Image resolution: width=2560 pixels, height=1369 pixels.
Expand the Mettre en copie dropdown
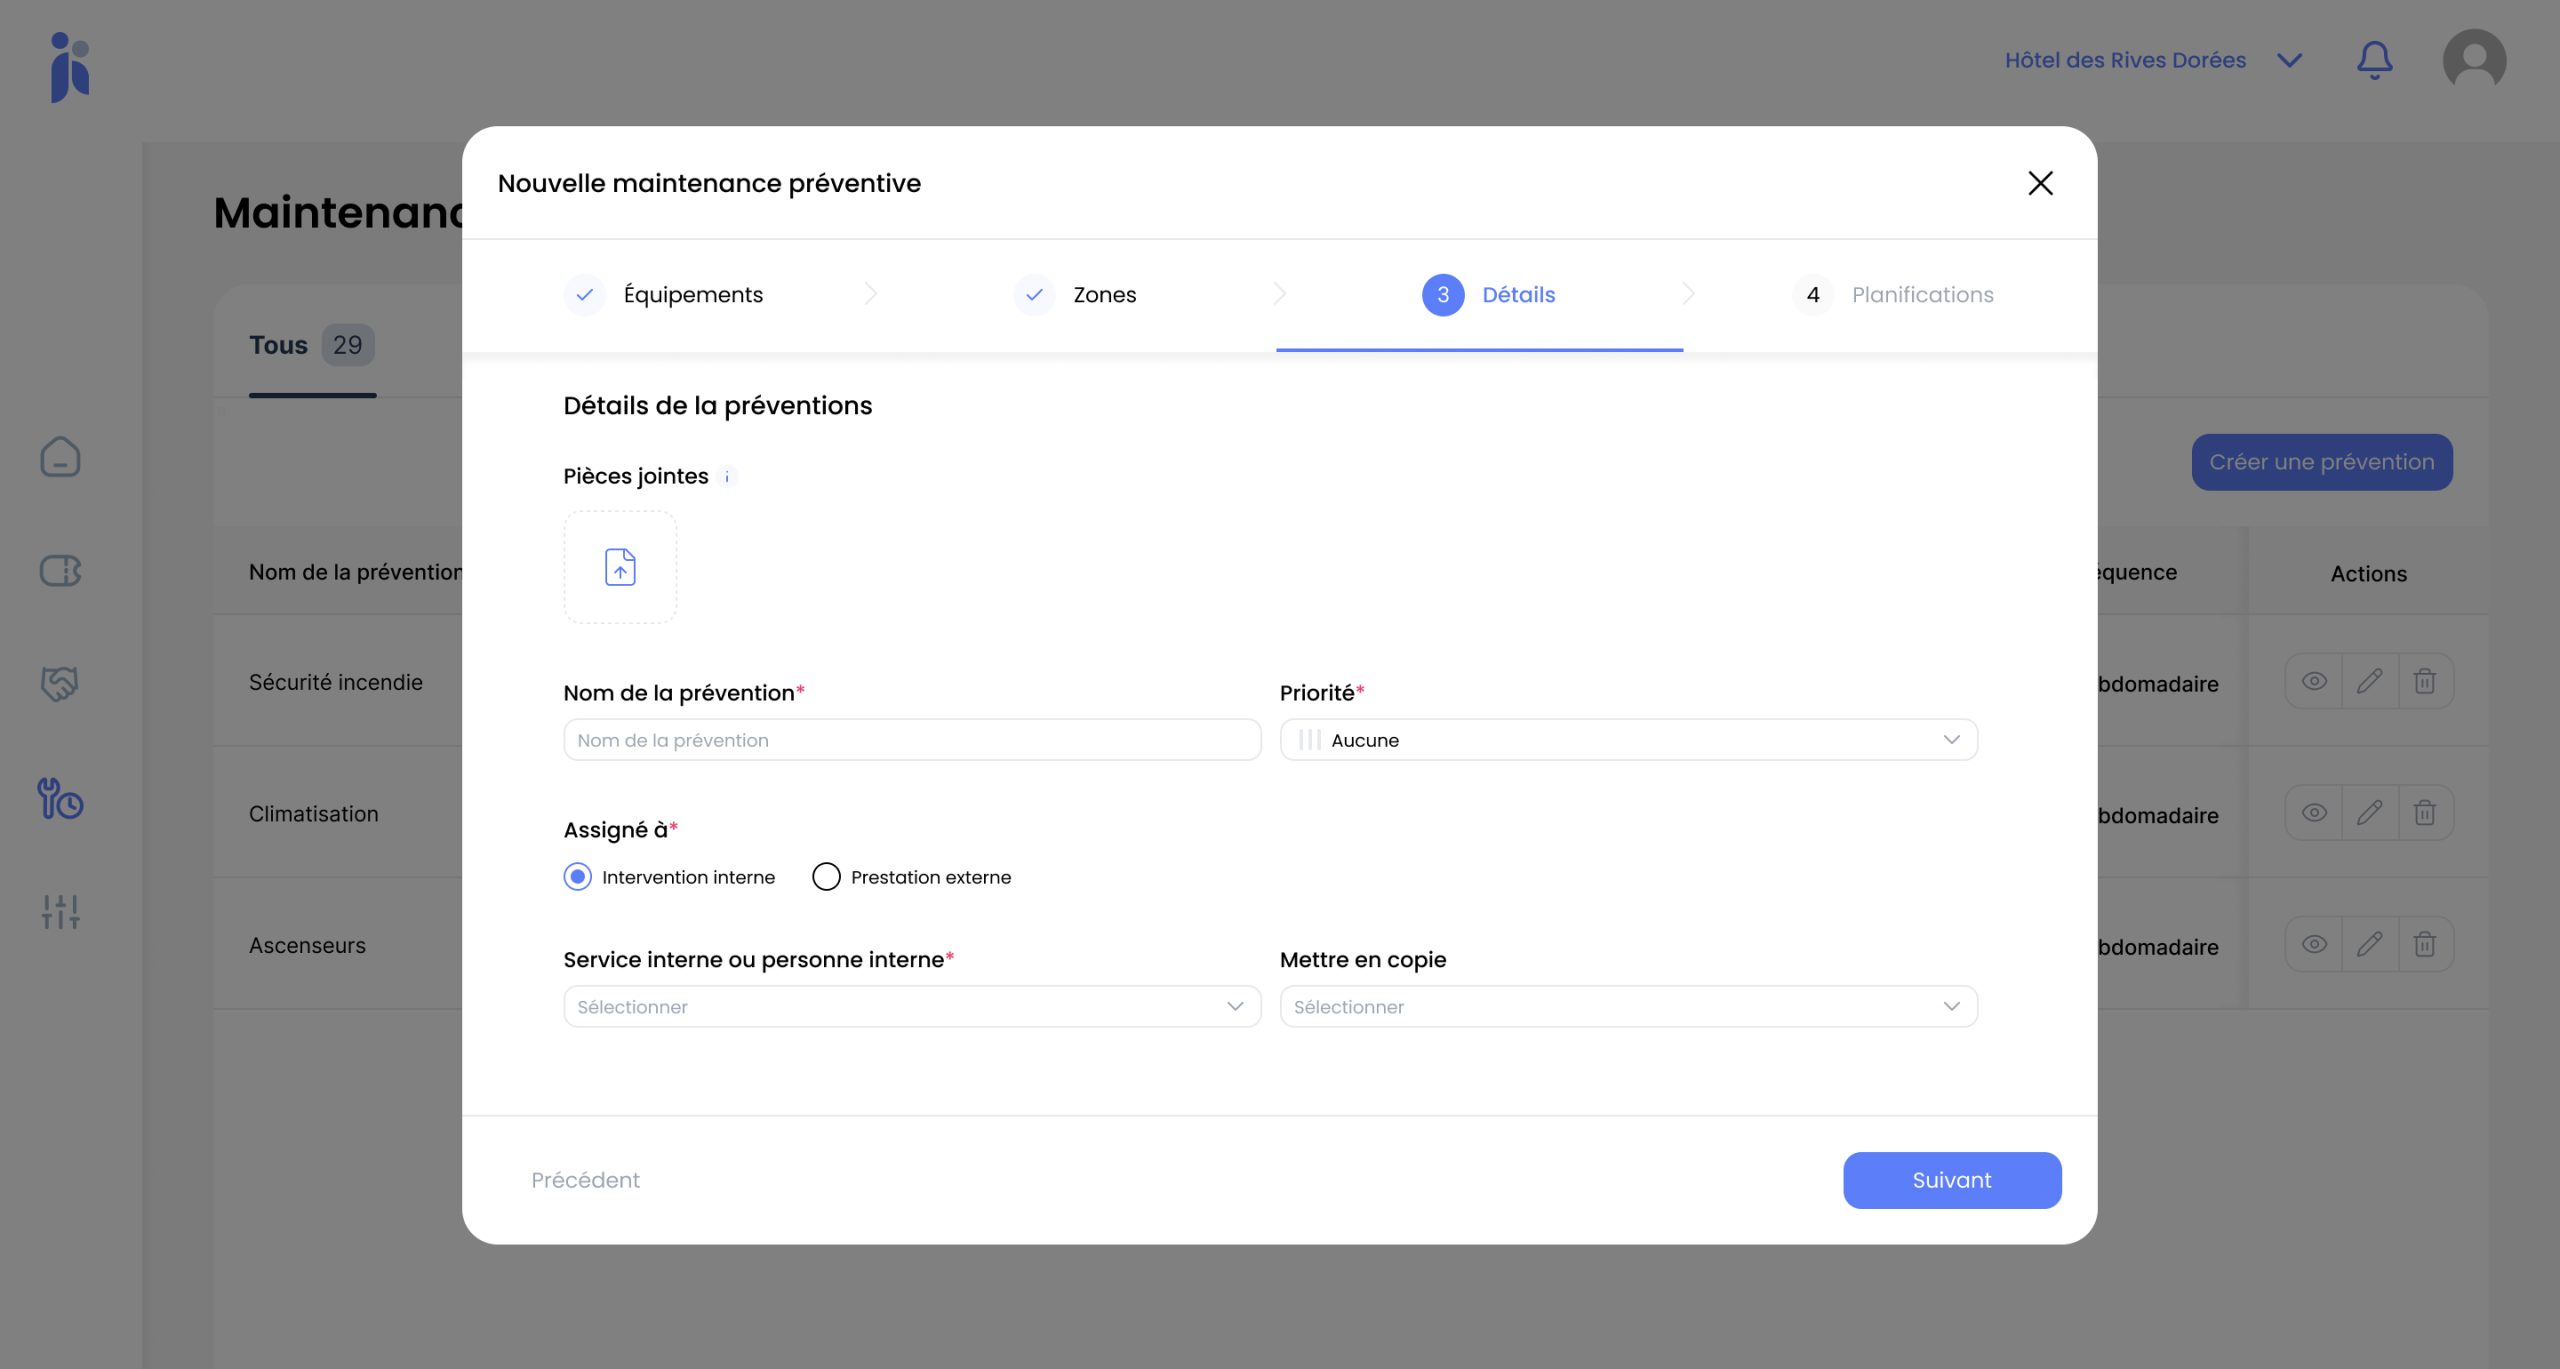pos(1628,1007)
